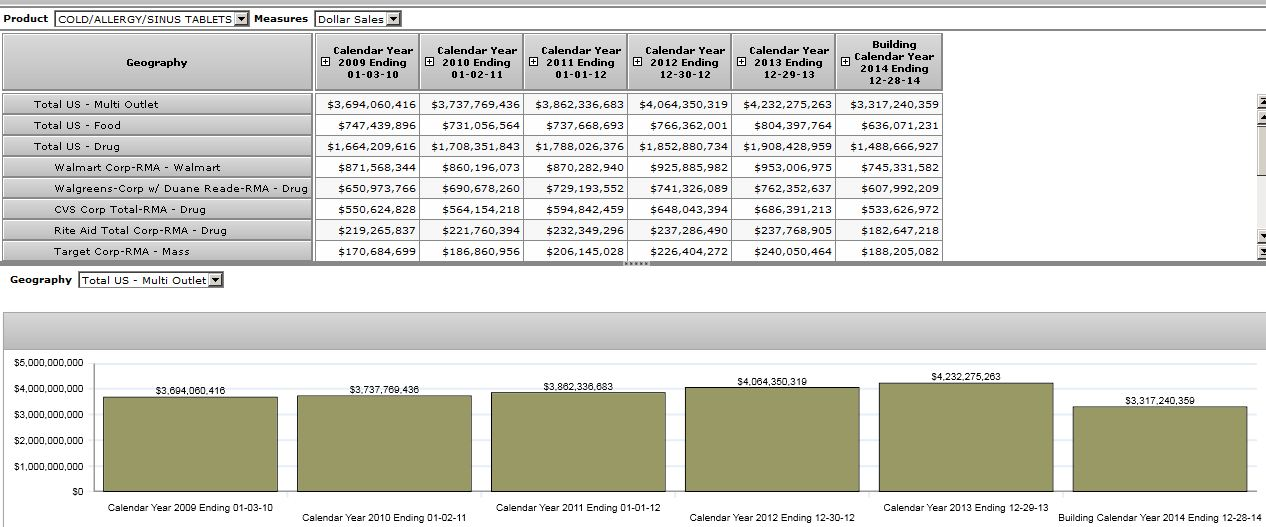Select the Total US - Multi Outlet row
The width and height of the screenshot is (1266, 527).
(x=157, y=104)
